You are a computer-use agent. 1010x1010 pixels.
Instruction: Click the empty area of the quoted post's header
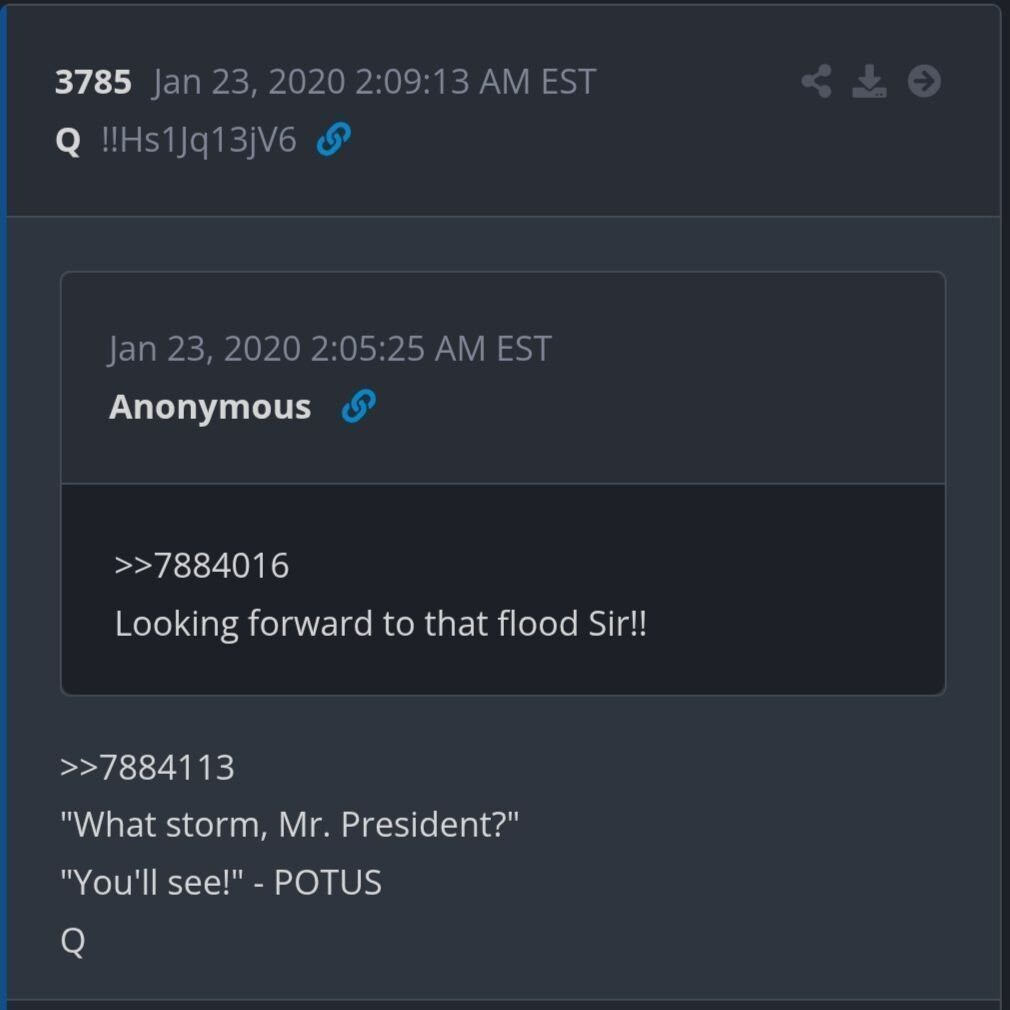click(700, 380)
